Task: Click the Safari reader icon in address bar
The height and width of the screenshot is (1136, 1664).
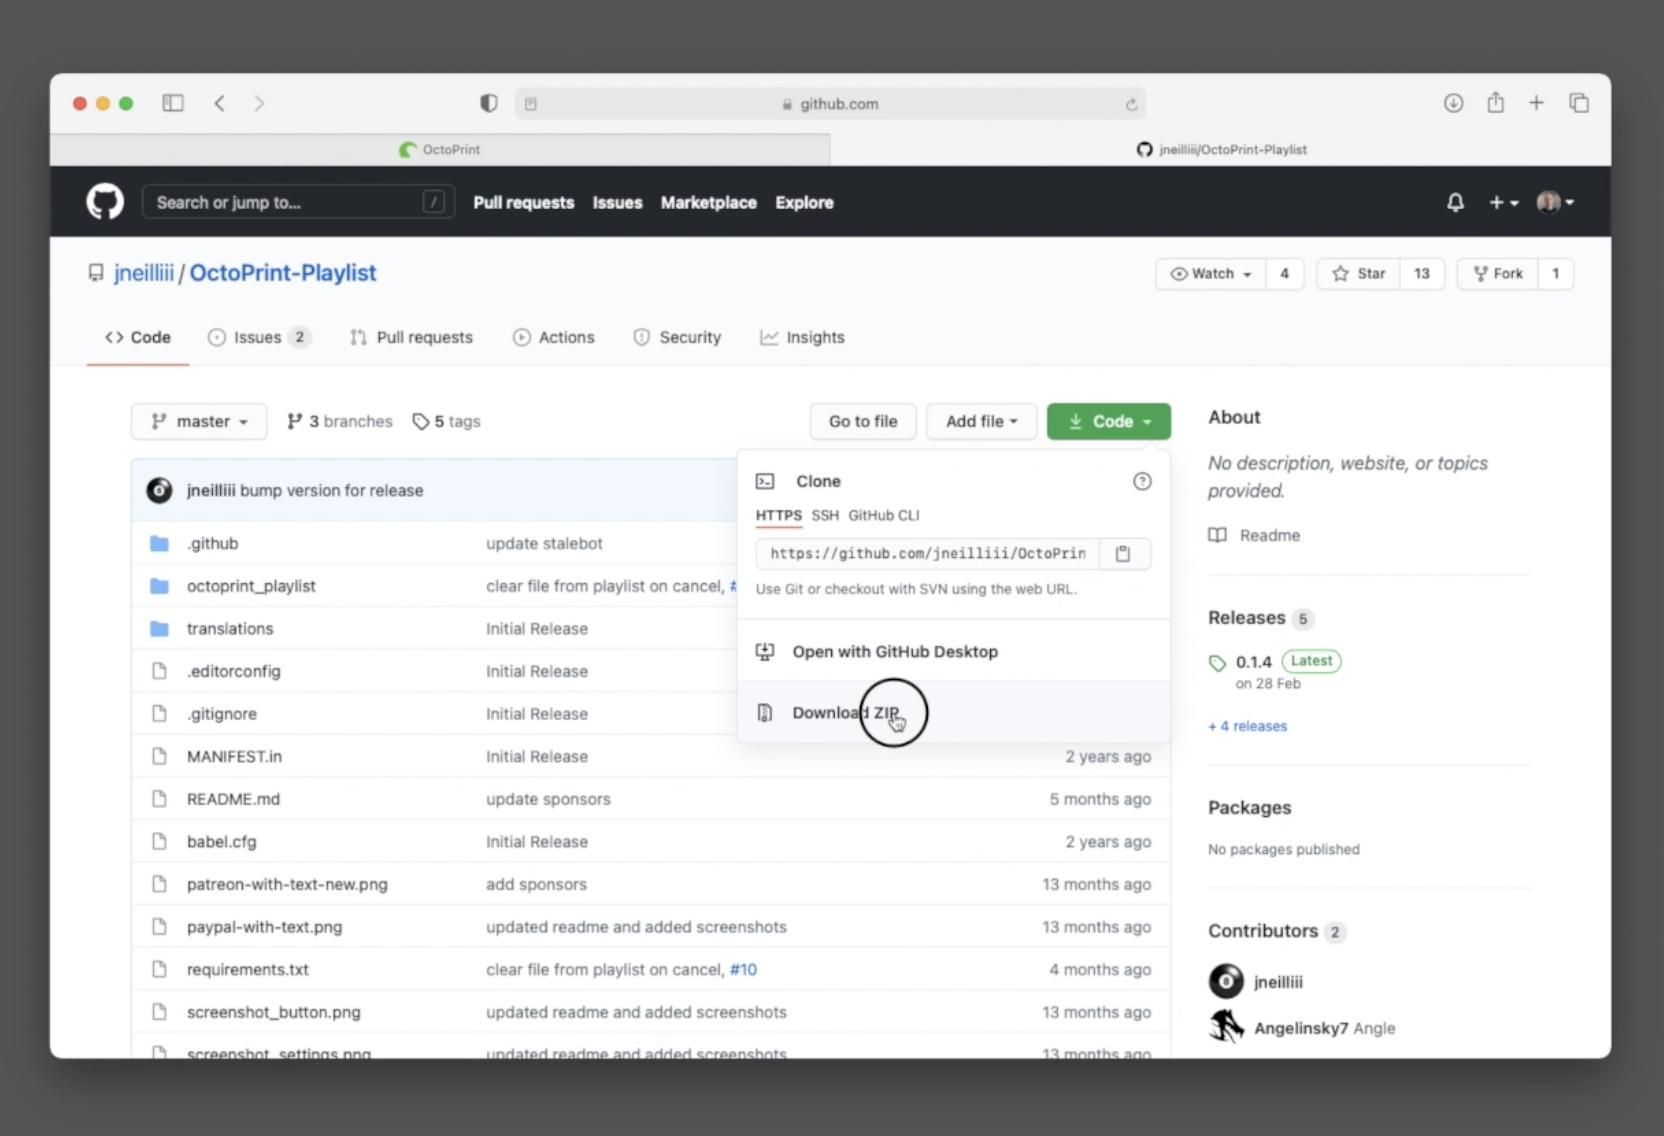Action: [531, 104]
